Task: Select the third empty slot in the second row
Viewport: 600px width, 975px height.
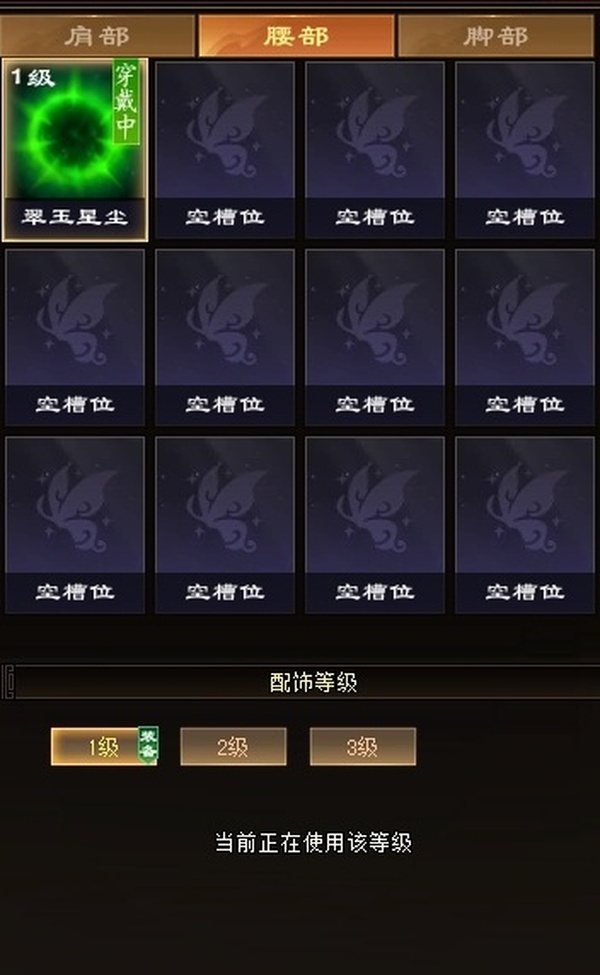Action: tap(375, 338)
